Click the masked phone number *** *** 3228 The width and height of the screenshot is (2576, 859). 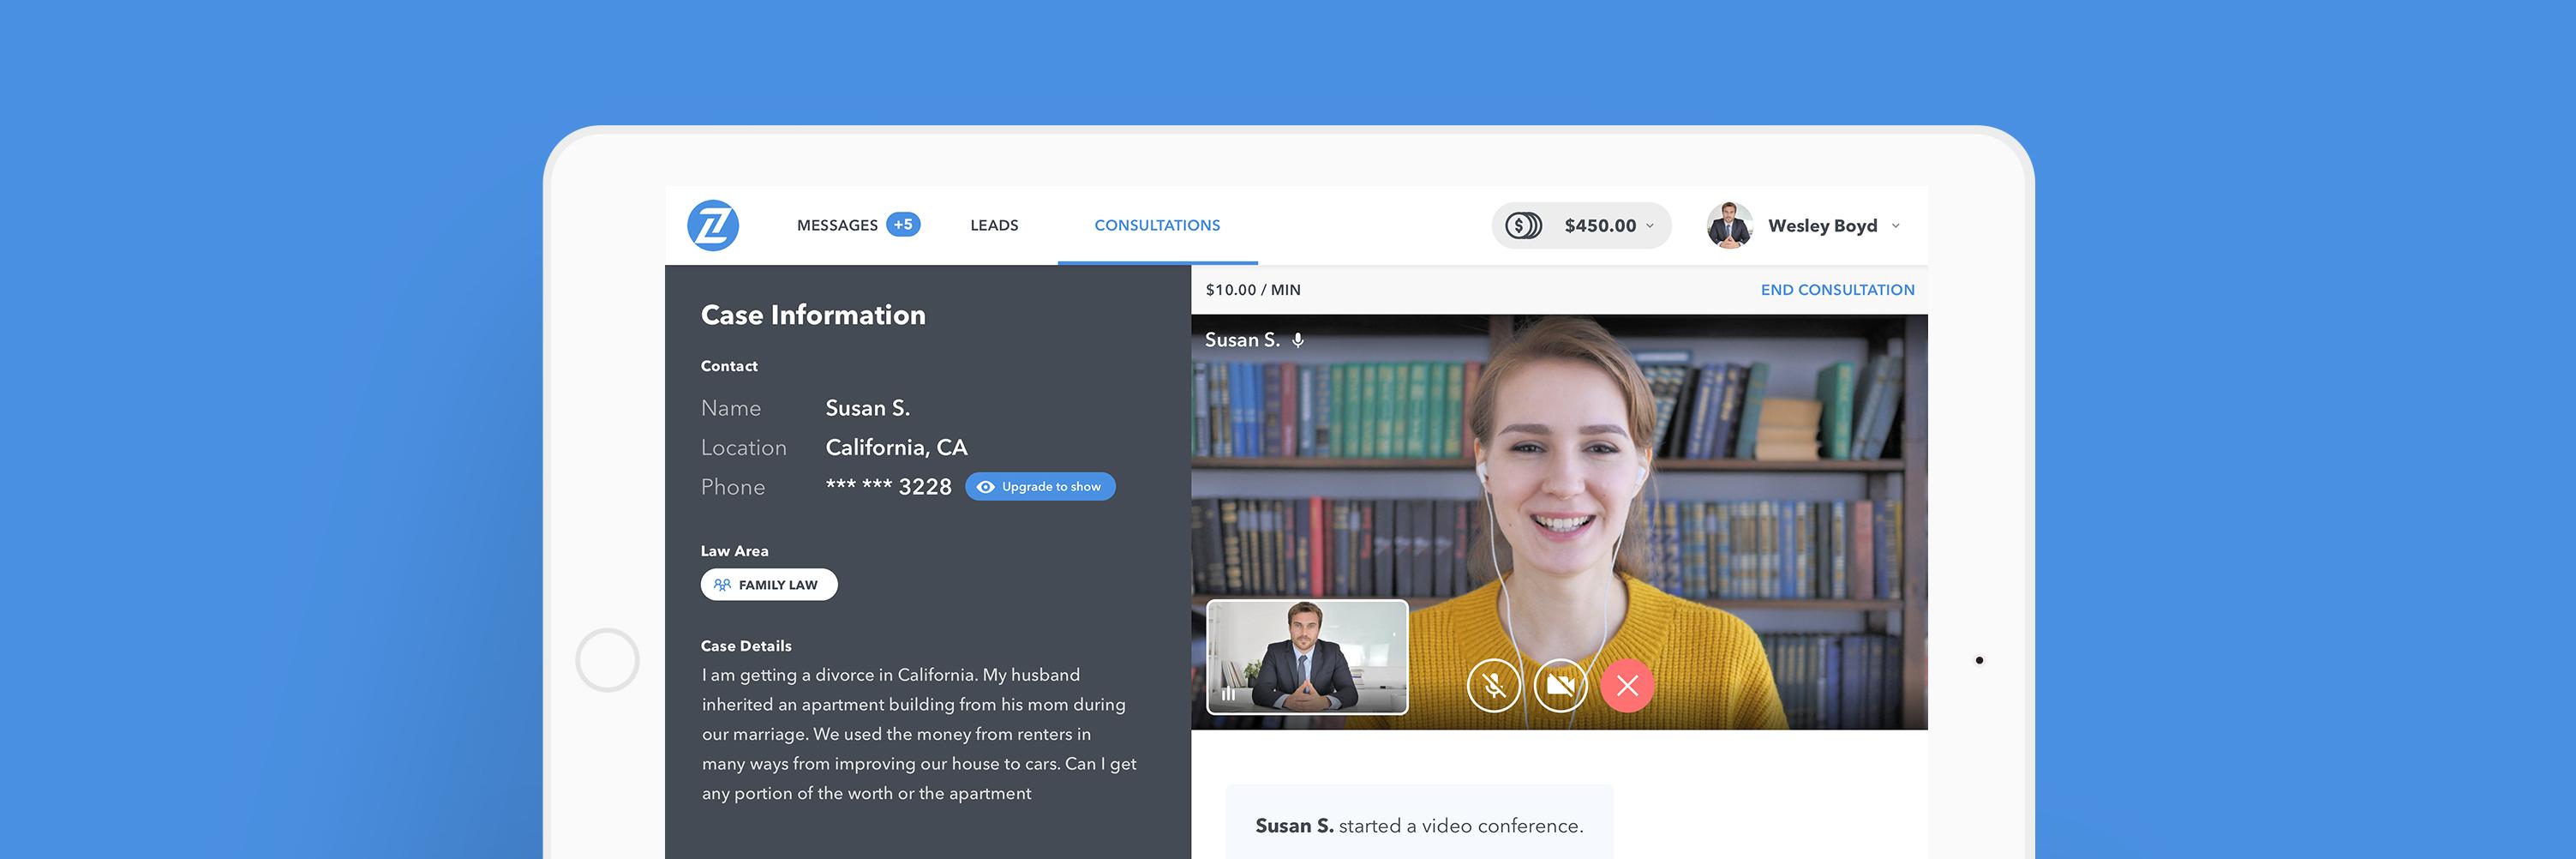pos(888,487)
